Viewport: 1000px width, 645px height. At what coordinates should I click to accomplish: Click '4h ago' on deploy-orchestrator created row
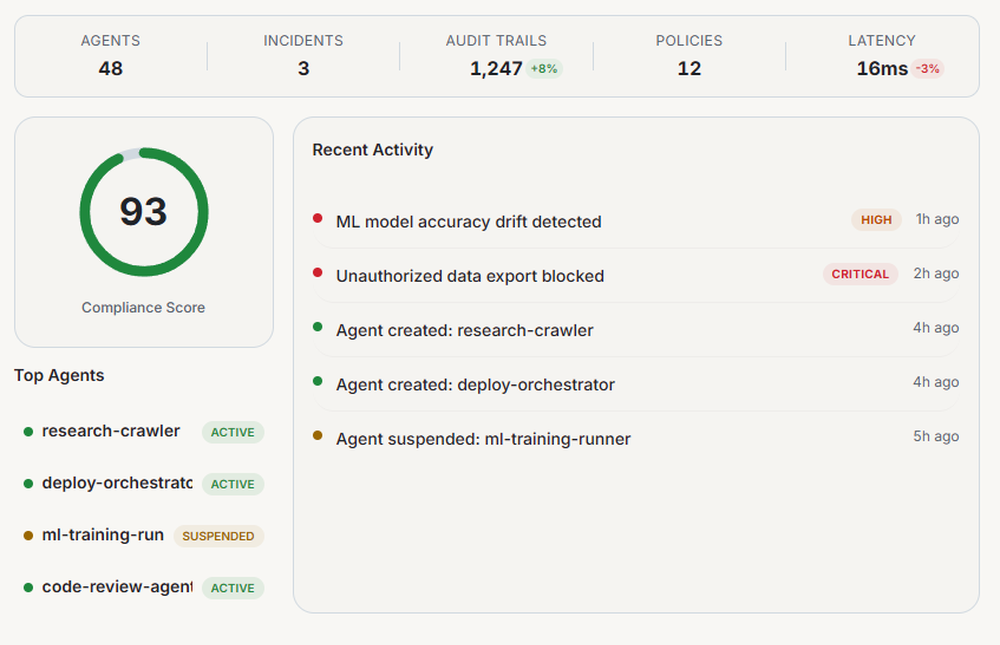tap(936, 382)
